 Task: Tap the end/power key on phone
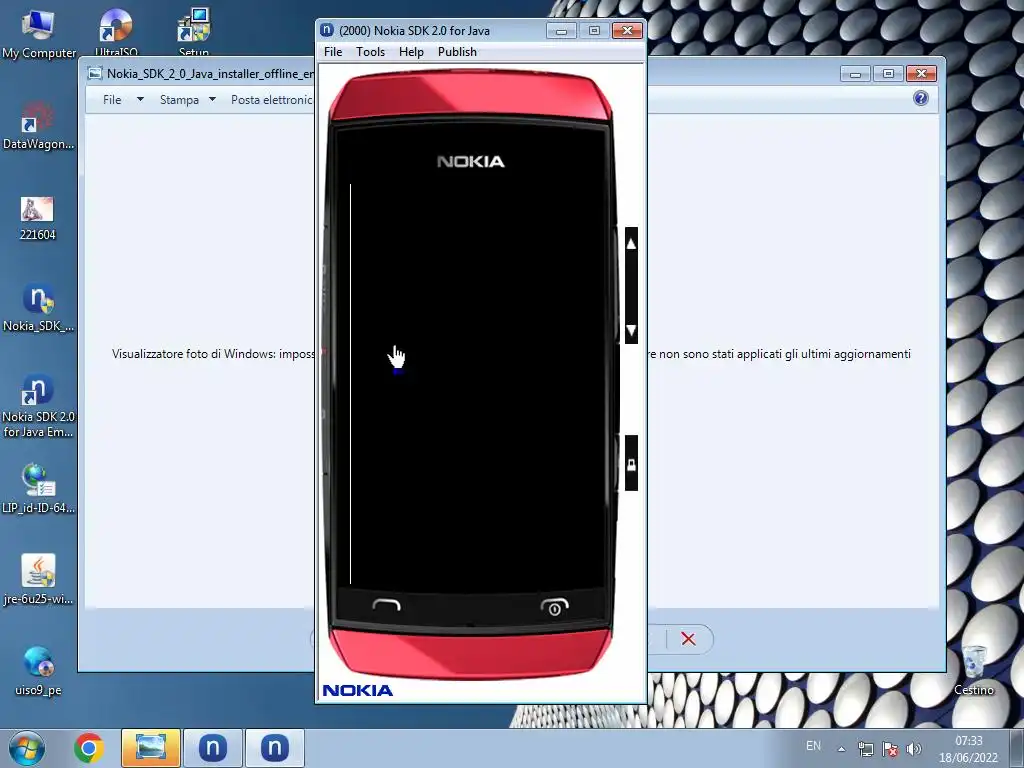point(554,607)
